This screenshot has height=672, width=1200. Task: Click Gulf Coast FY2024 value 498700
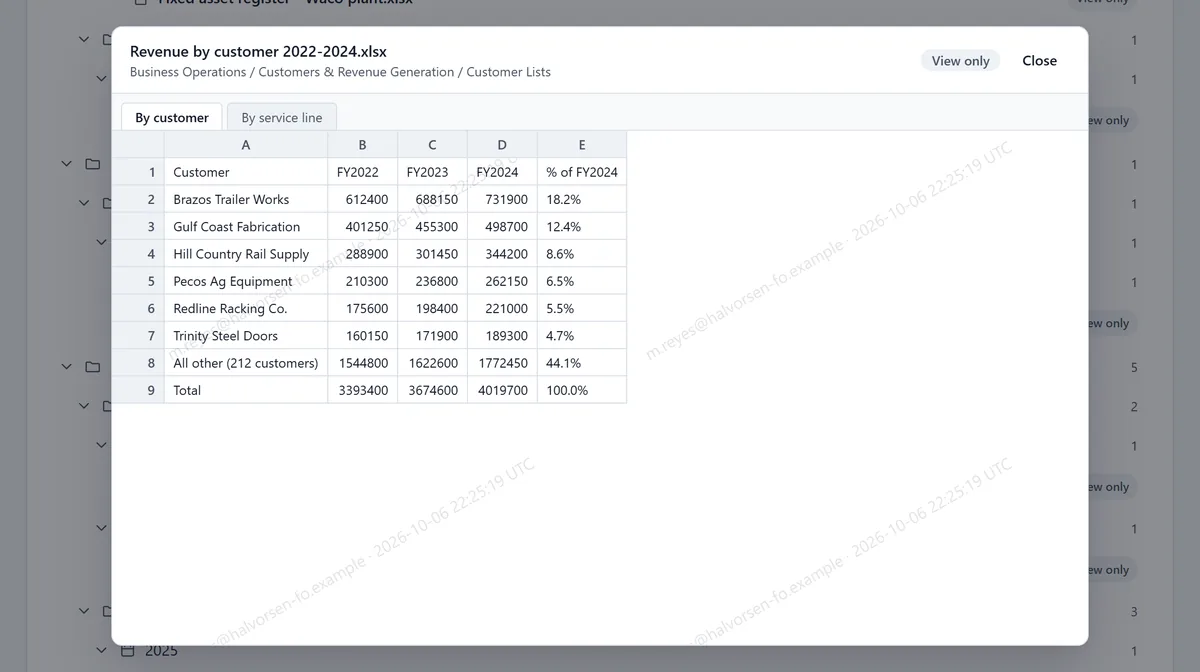503,227
